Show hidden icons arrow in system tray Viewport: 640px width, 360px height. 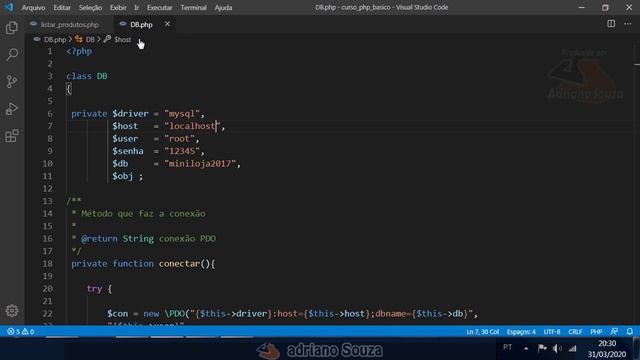[526, 348]
